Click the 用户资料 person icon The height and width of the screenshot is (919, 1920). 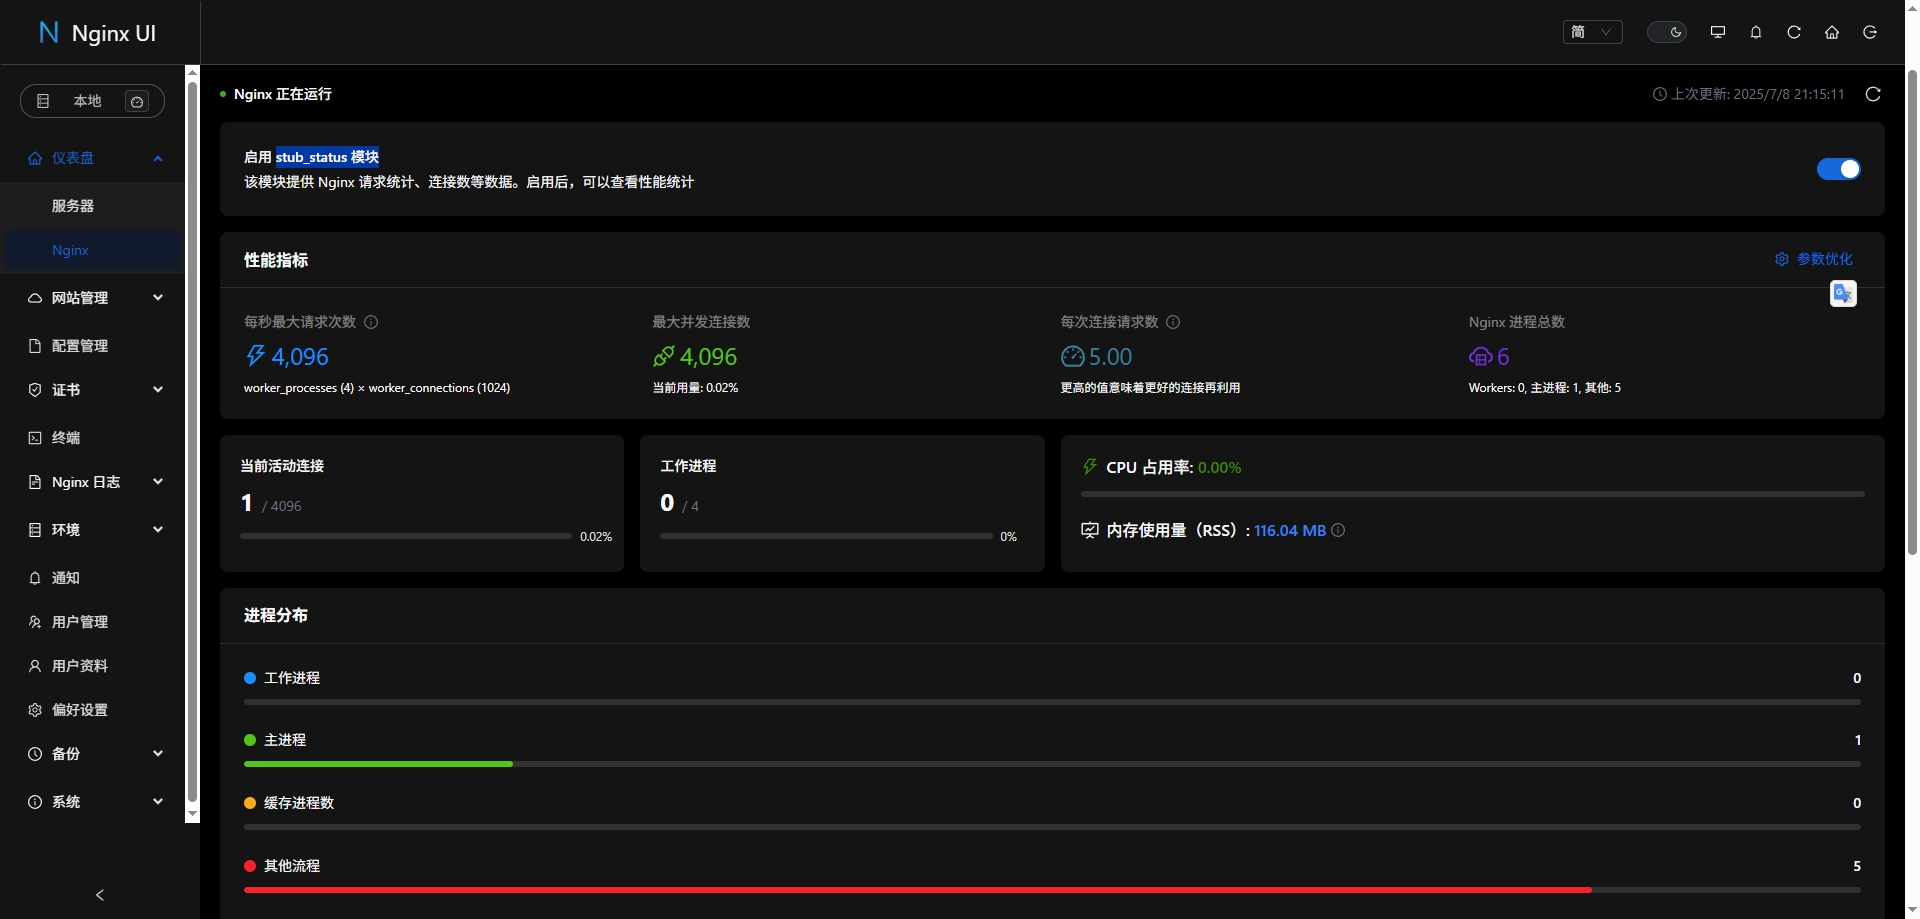(35, 666)
